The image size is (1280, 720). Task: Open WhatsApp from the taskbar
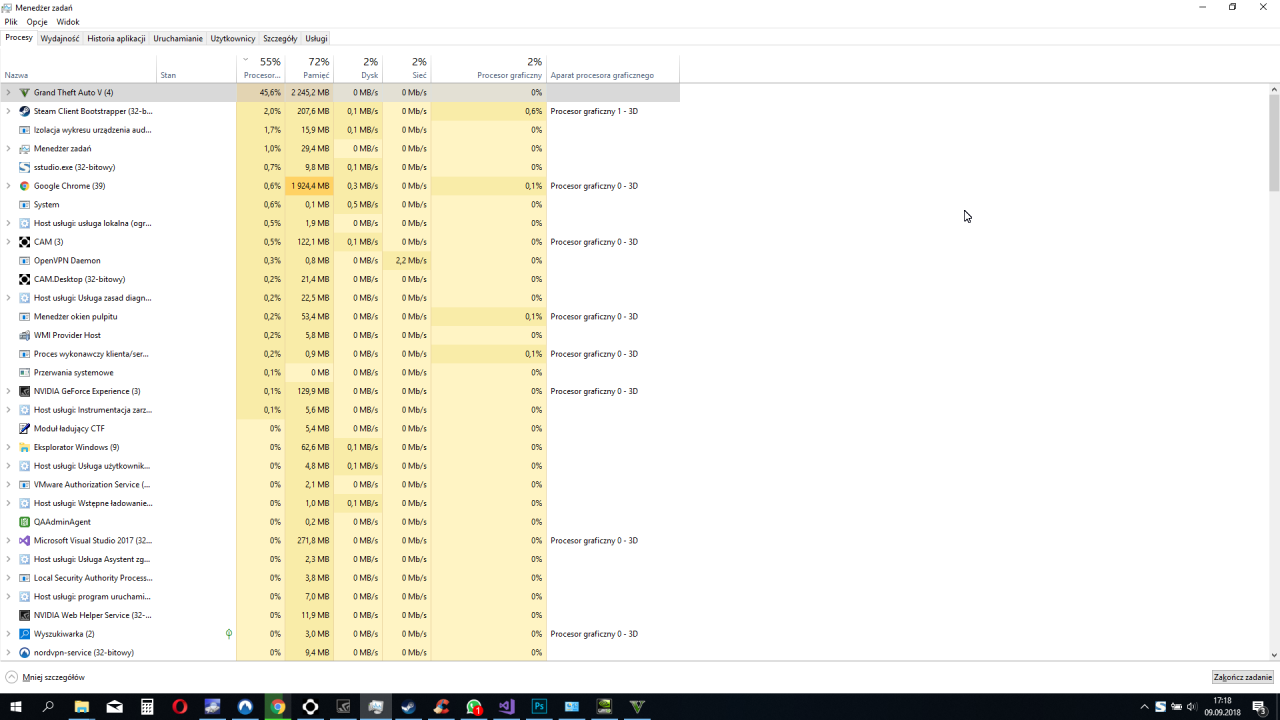pos(474,706)
